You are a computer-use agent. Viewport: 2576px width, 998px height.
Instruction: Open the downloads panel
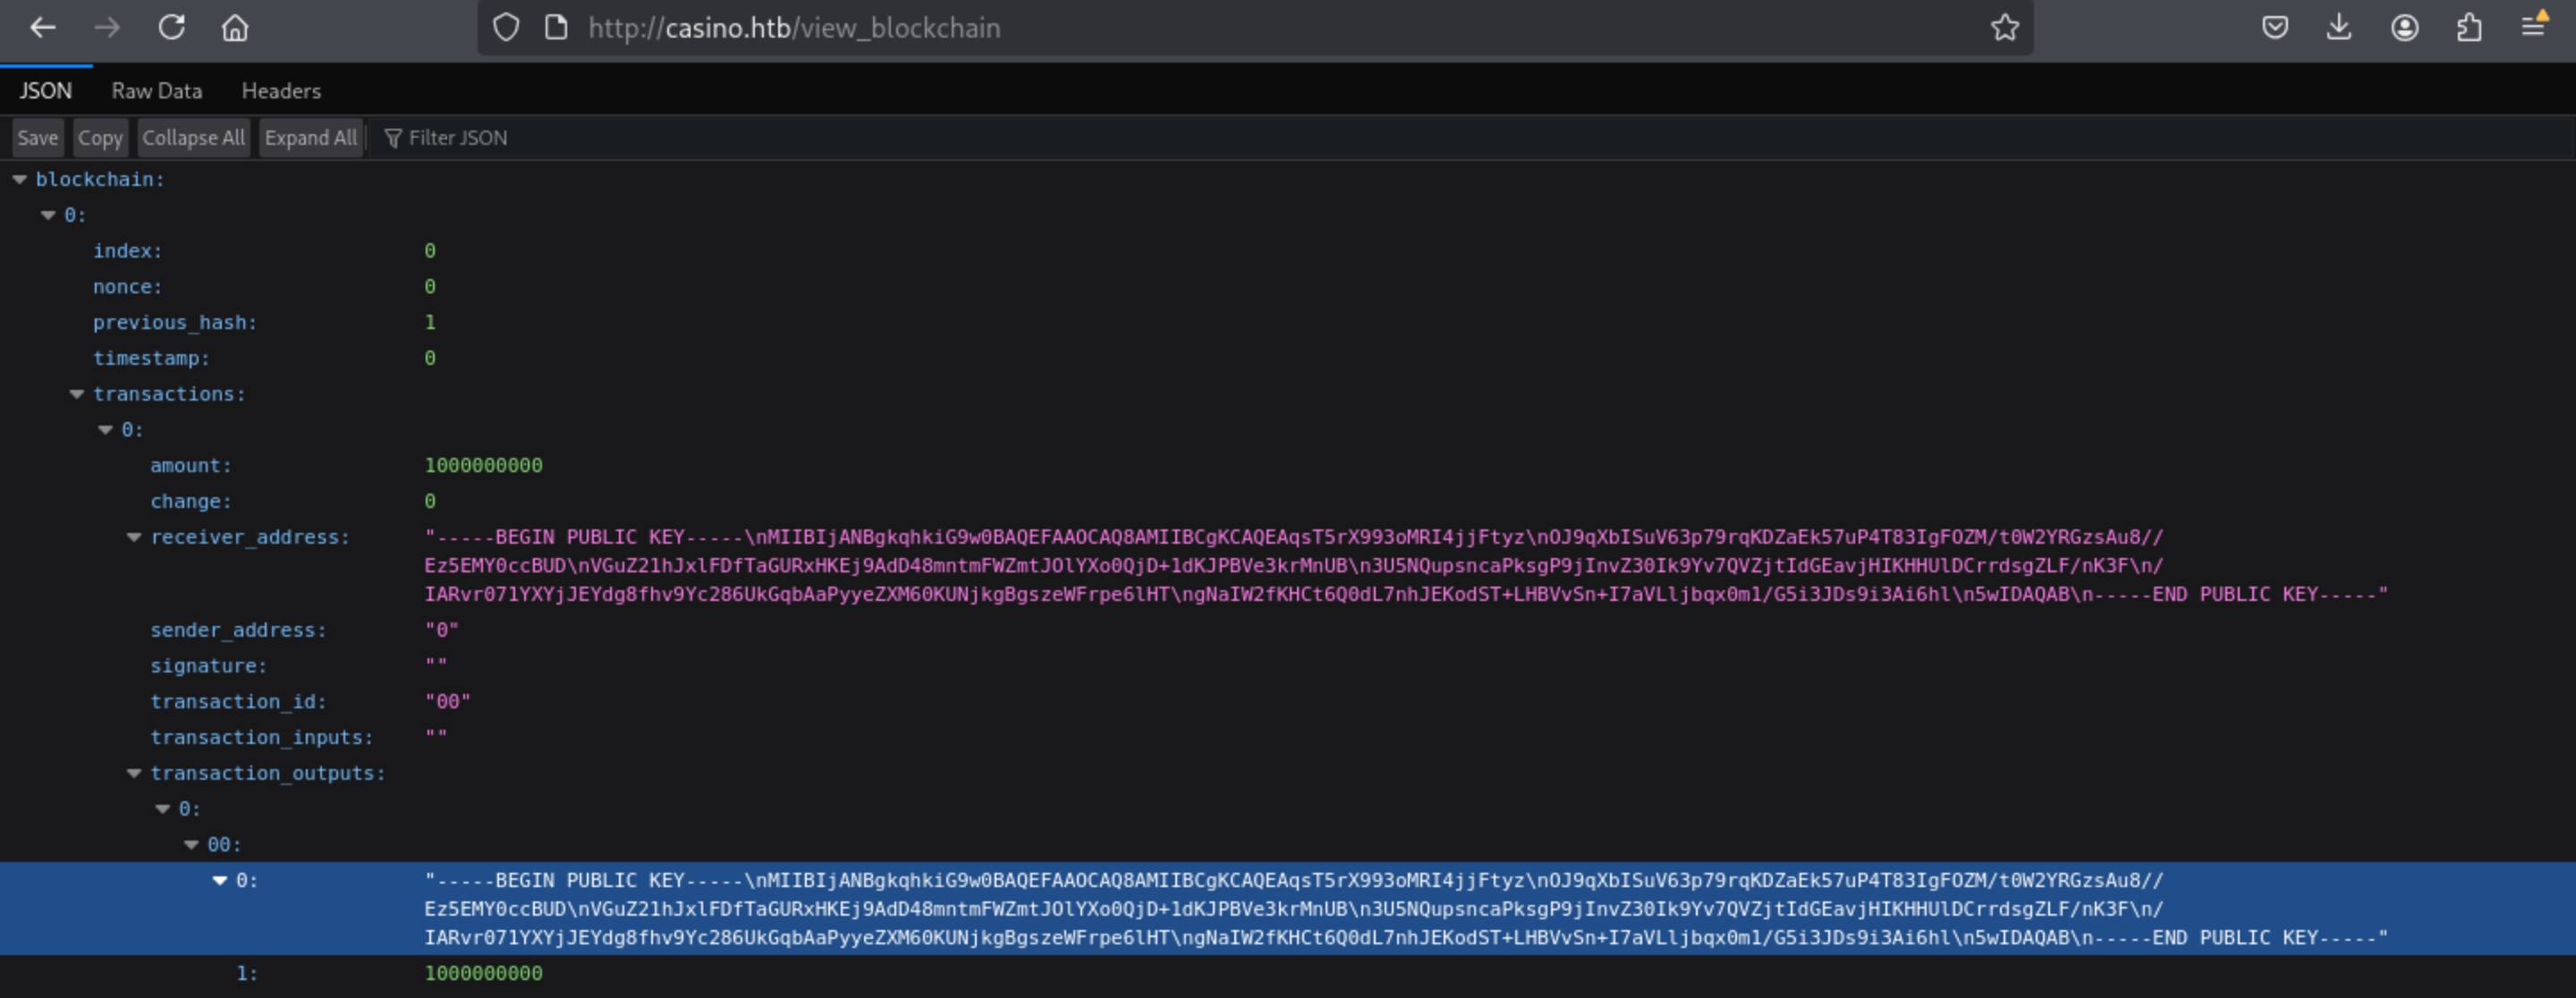pos(2339,27)
